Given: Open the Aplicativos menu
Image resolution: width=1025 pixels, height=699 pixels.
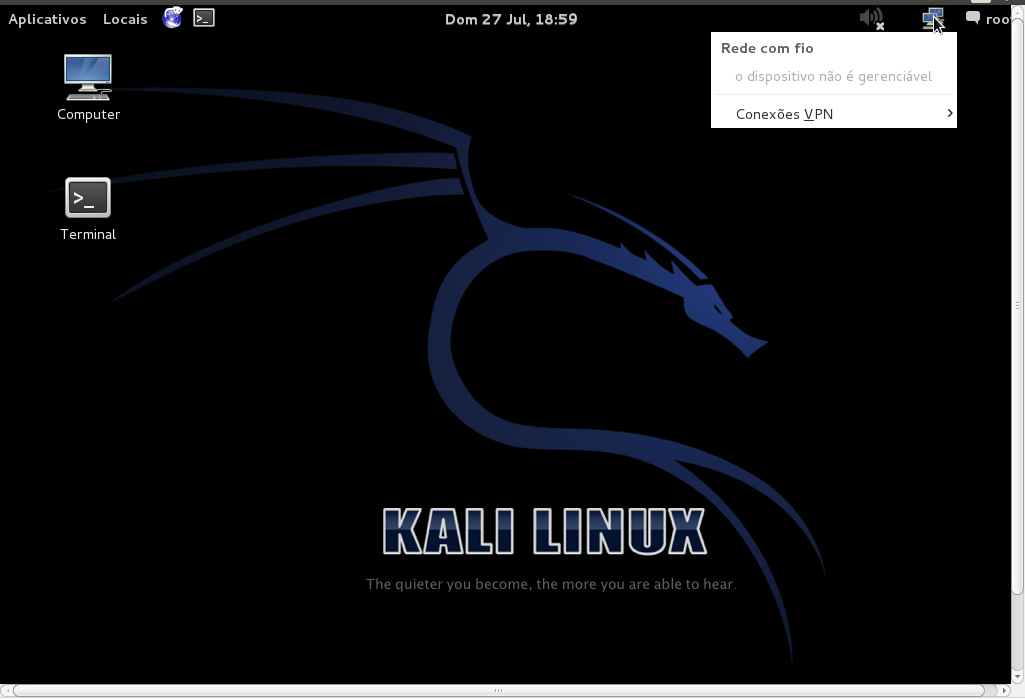Looking at the screenshot, I should [47, 19].
